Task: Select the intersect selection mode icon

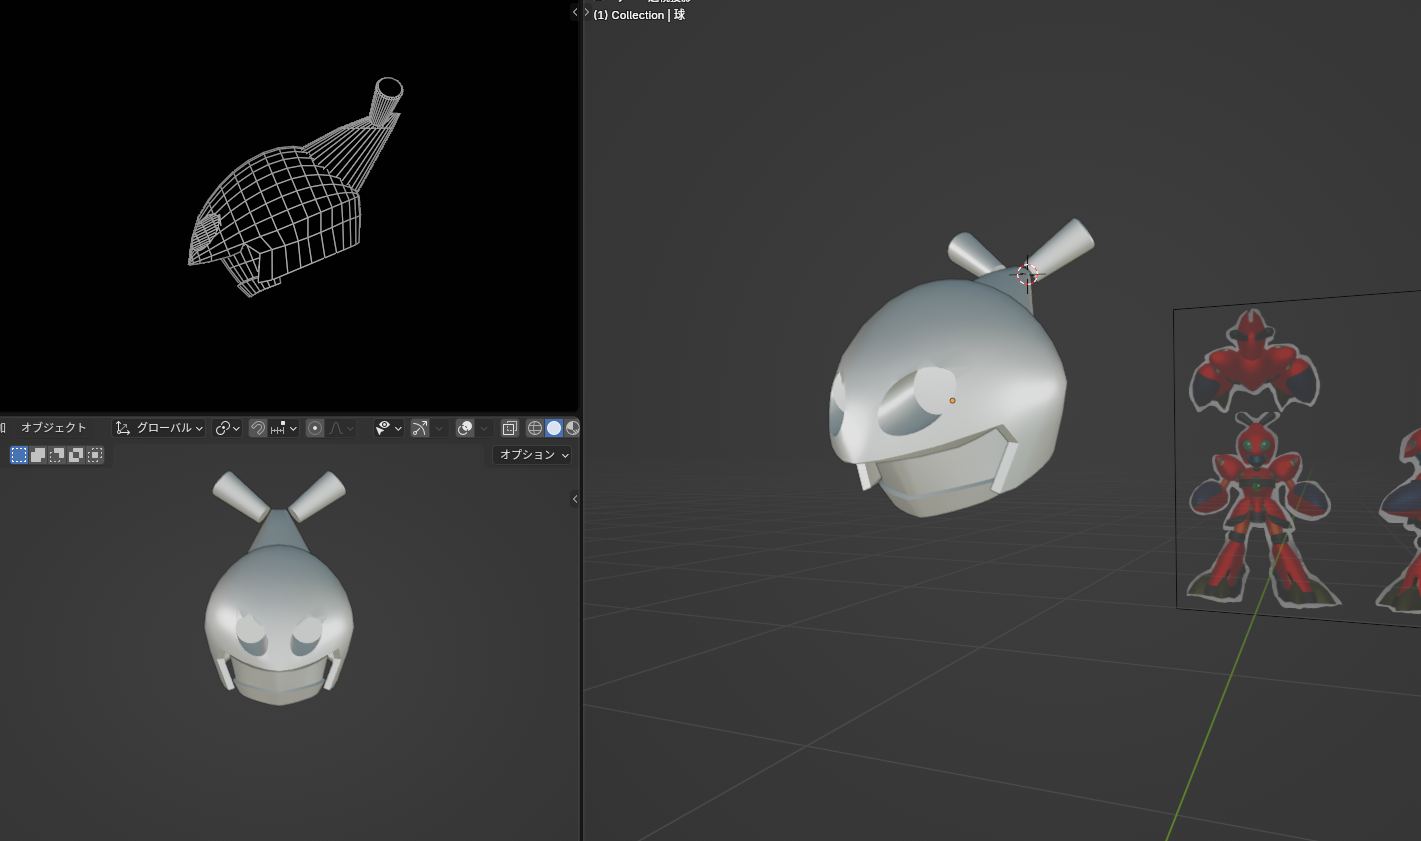Action: pyautogui.click(x=95, y=455)
